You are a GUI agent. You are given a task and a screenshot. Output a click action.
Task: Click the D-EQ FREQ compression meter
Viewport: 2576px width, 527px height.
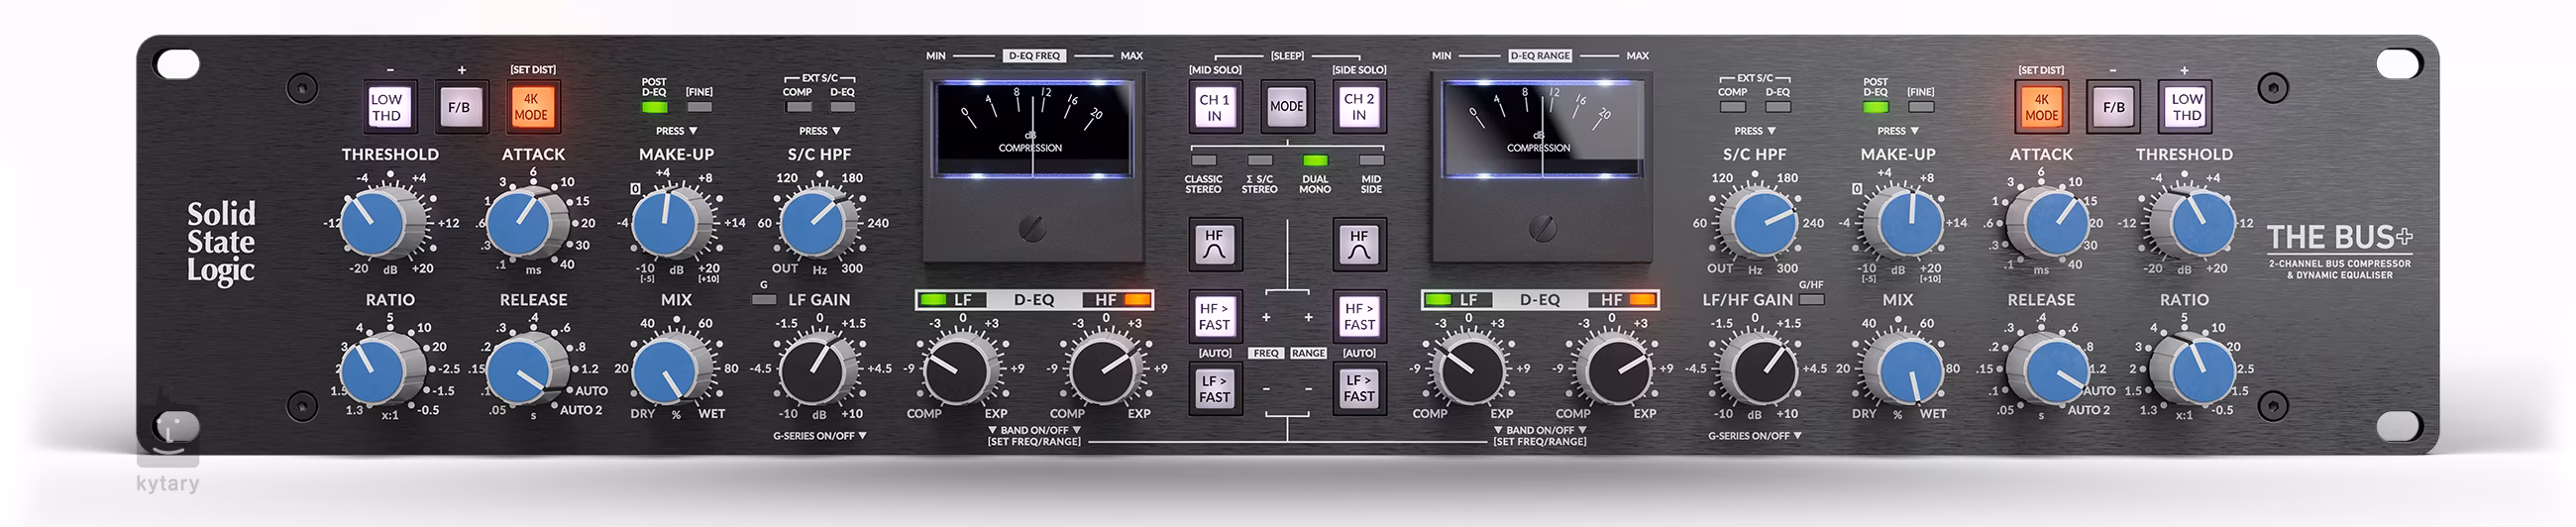click(x=1032, y=128)
